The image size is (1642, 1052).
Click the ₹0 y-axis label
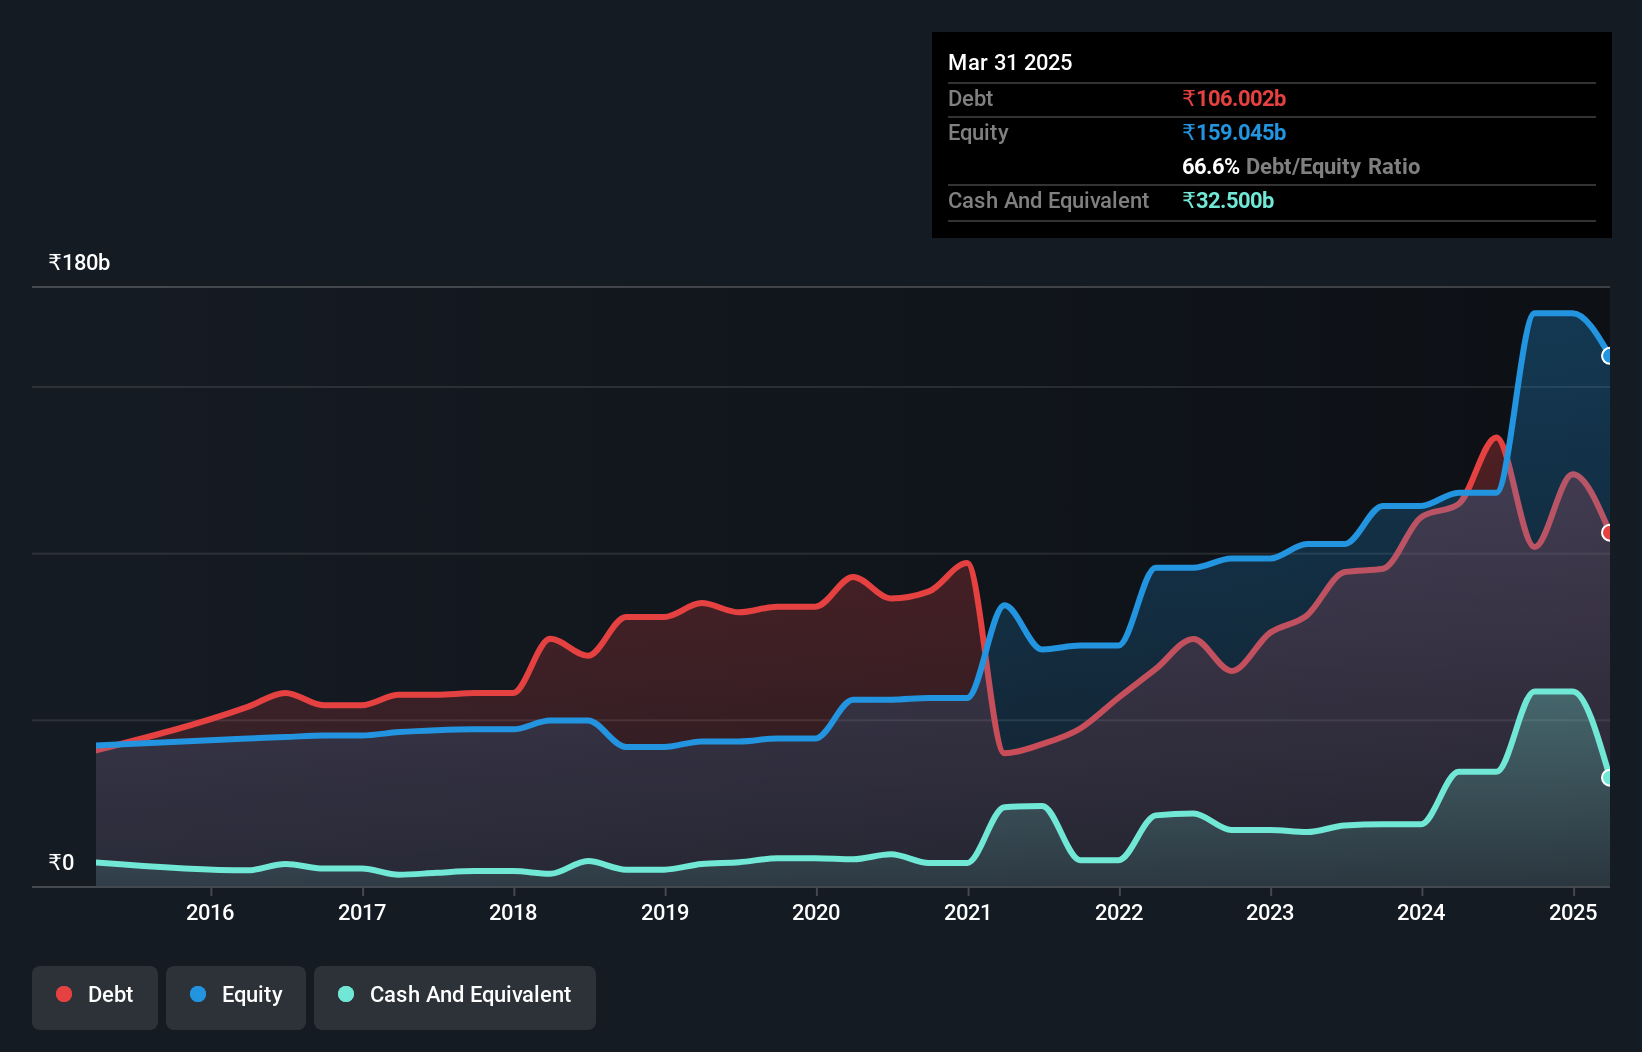[x=61, y=862]
